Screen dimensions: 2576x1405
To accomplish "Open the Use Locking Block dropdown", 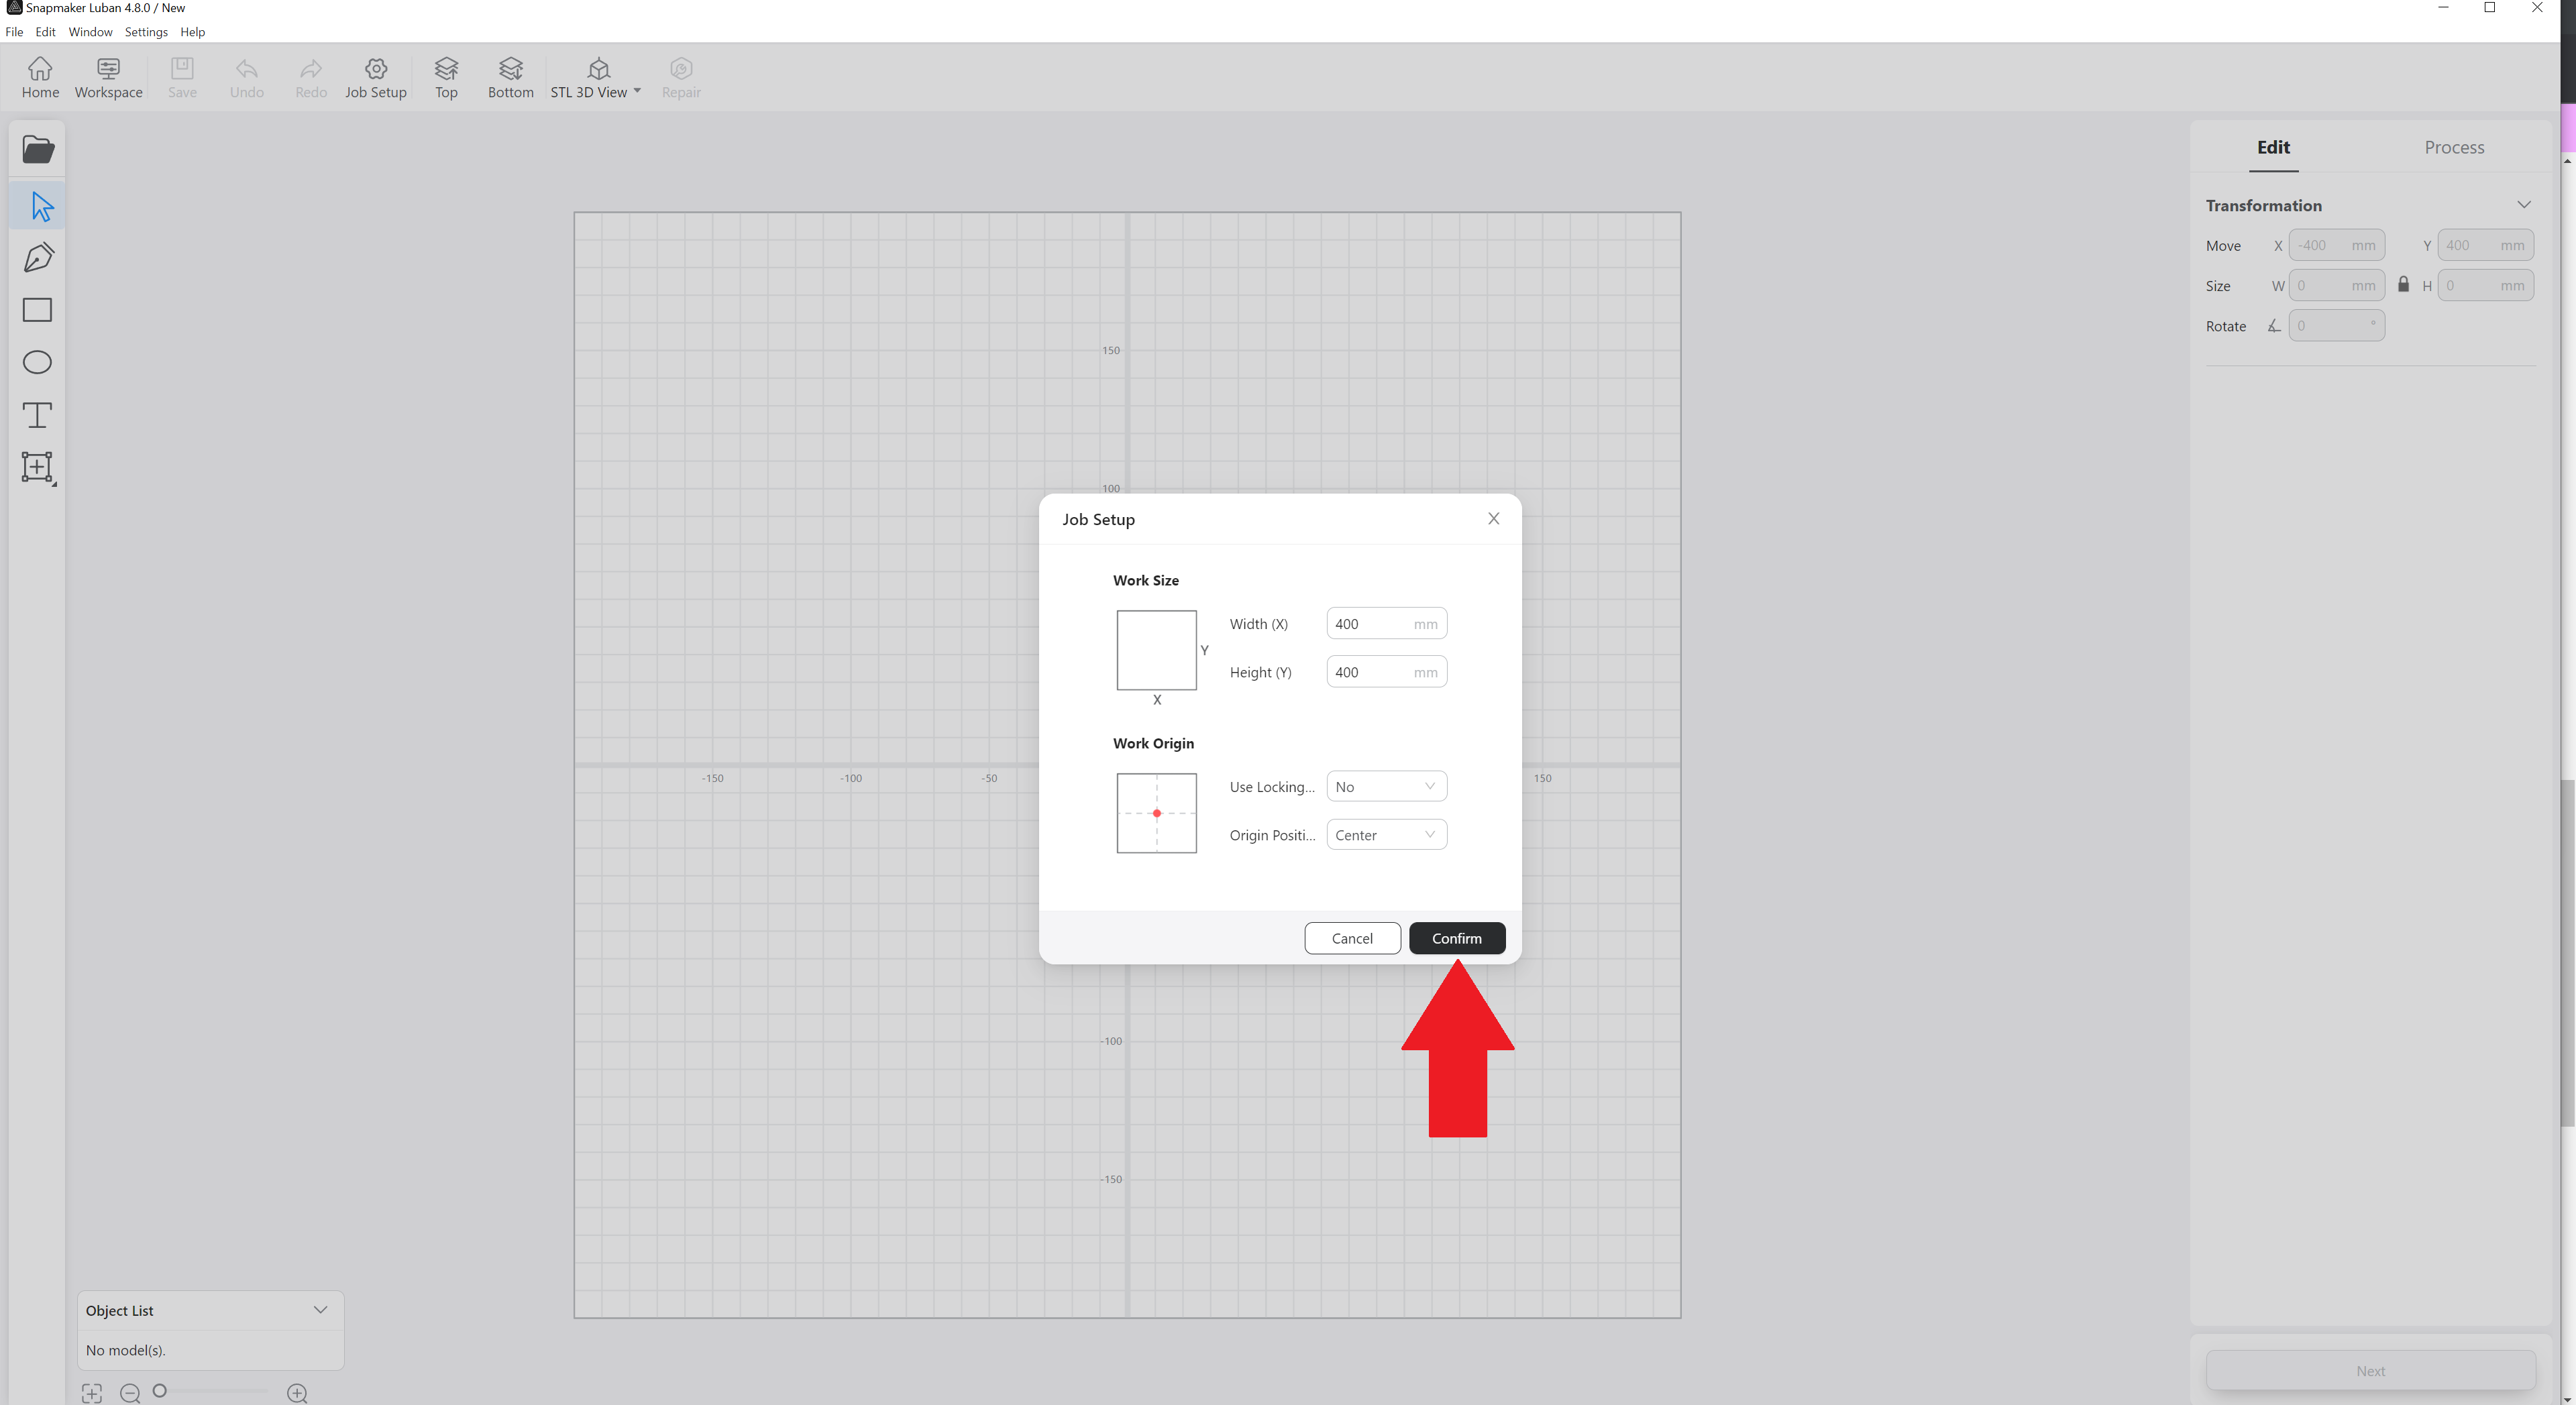I will (1386, 787).
